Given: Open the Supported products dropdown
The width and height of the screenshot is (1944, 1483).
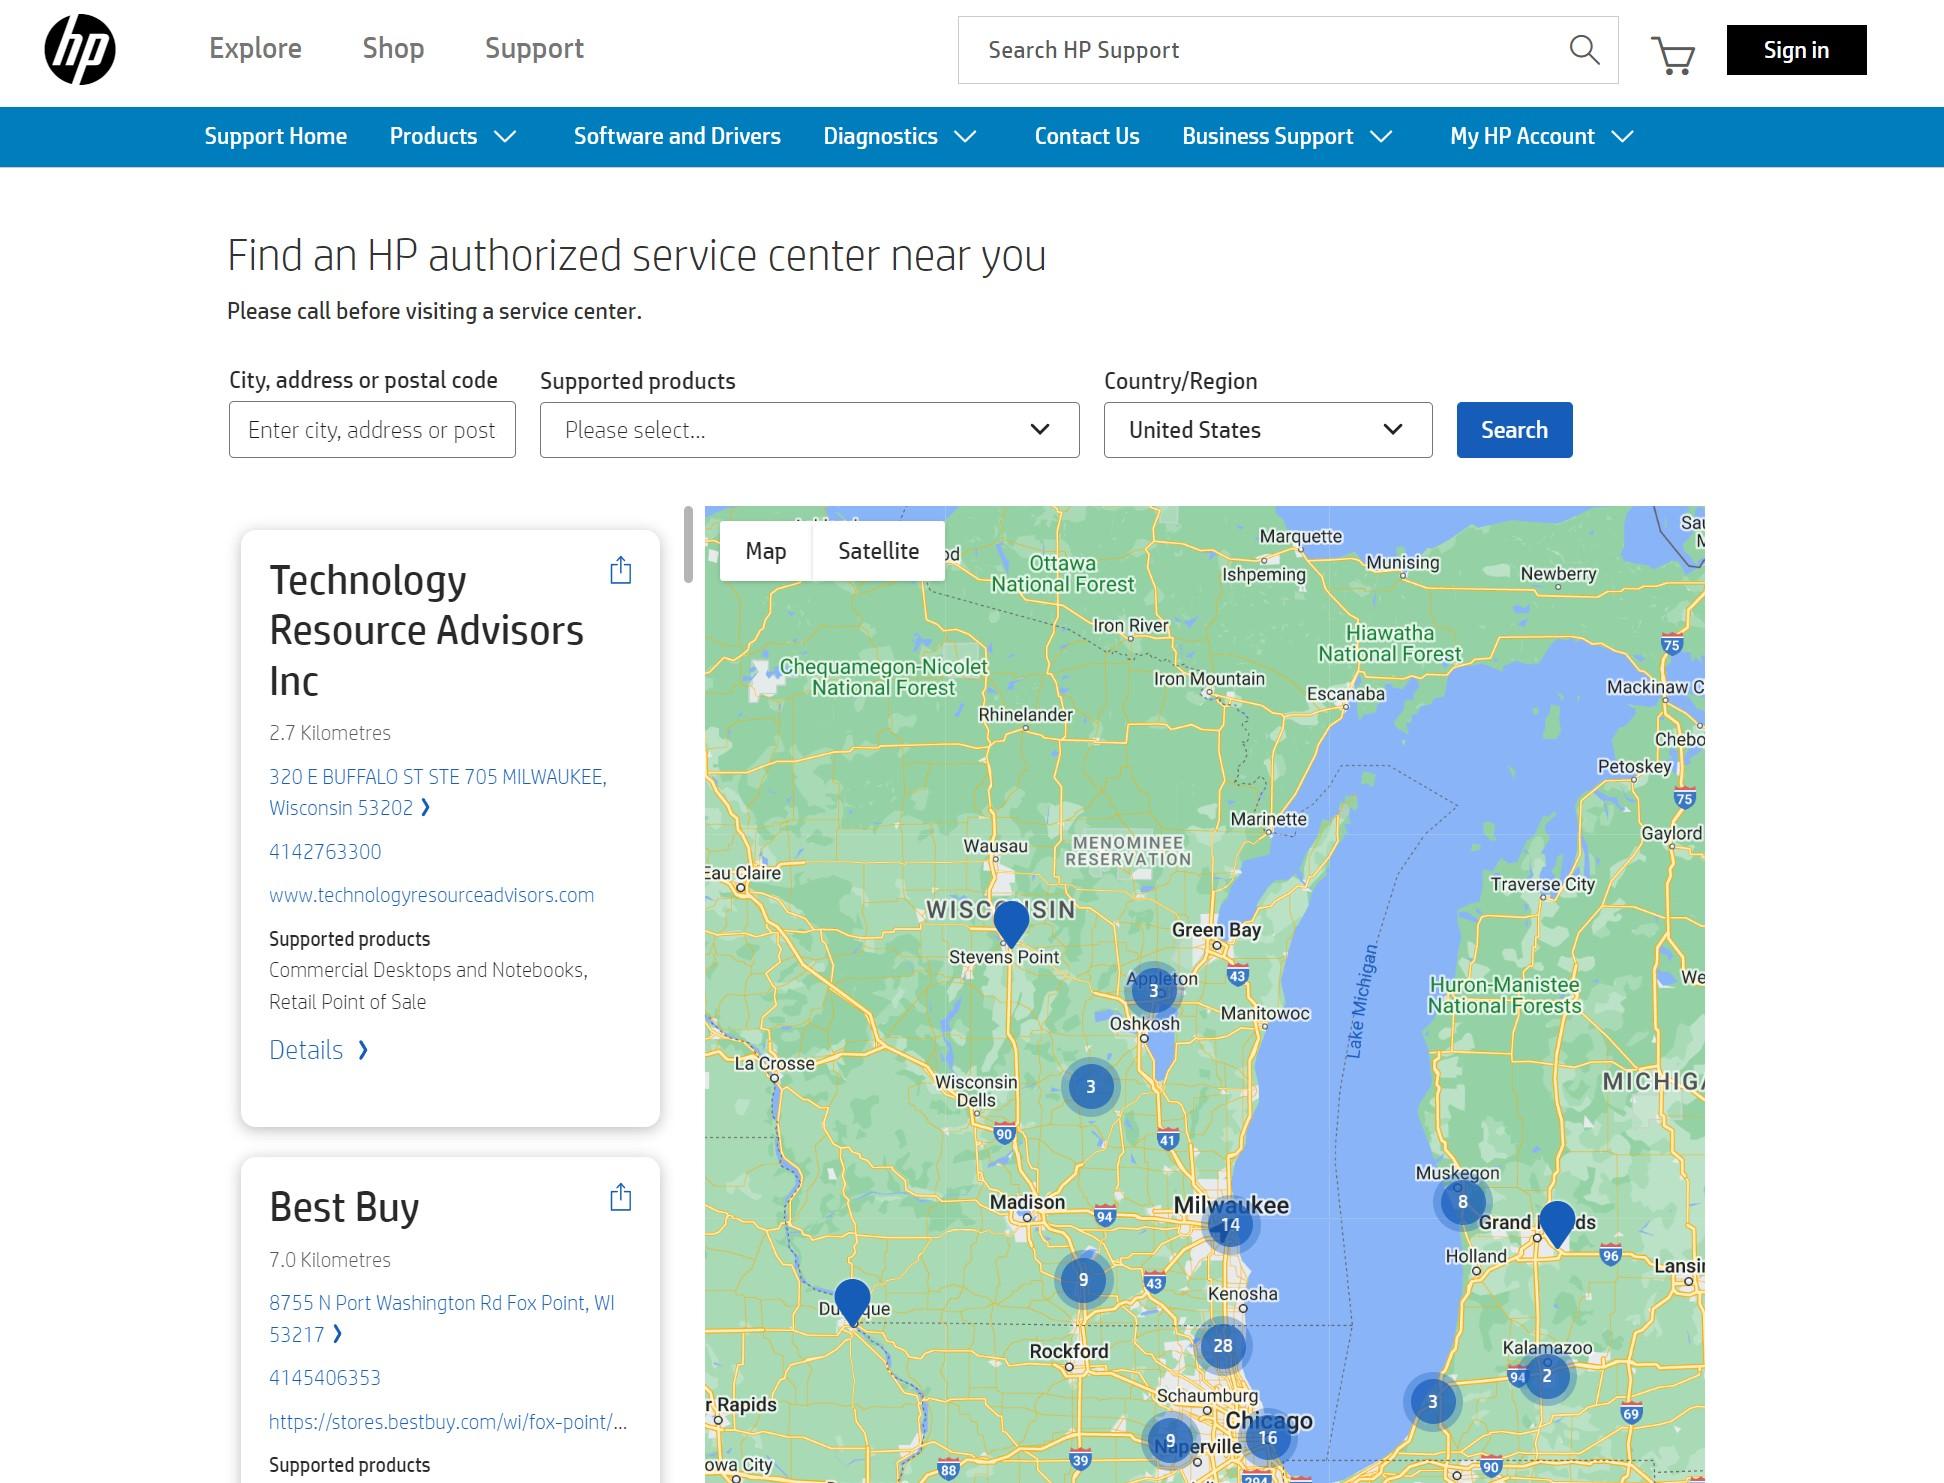Looking at the screenshot, I should tap(809, 430).
